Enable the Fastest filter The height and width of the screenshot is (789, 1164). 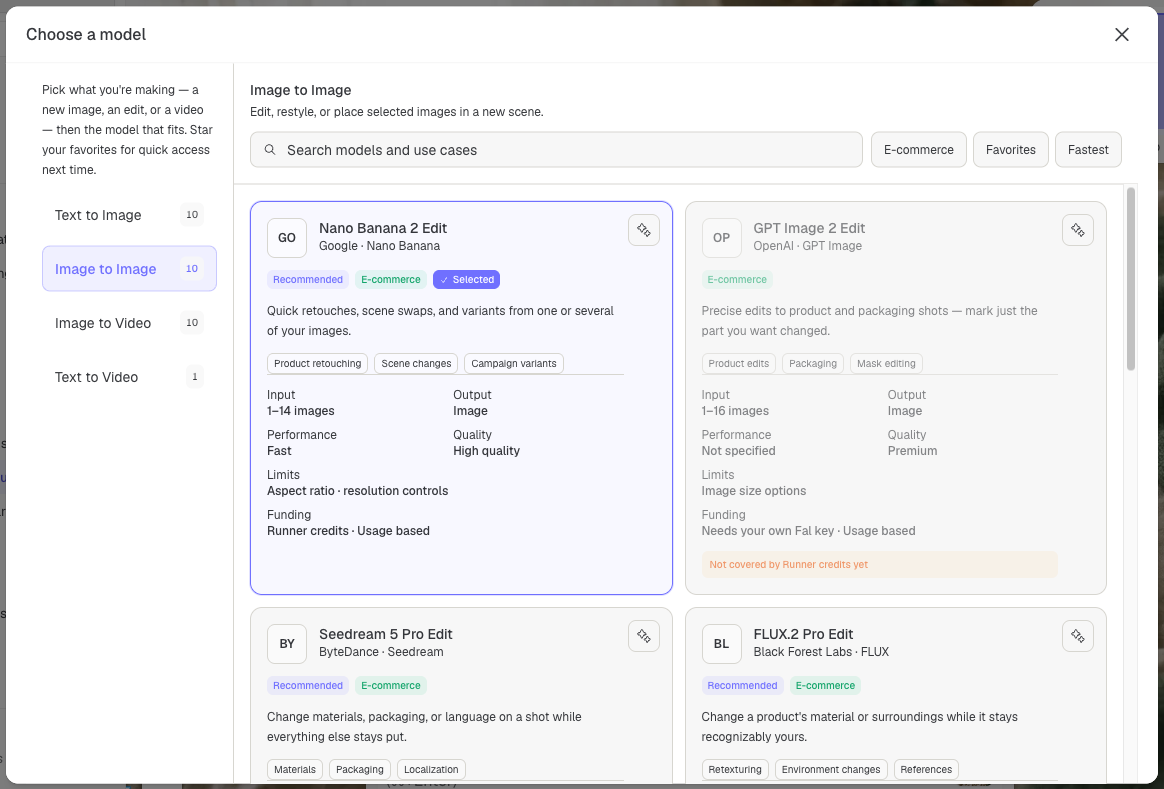pos(1088,150)
